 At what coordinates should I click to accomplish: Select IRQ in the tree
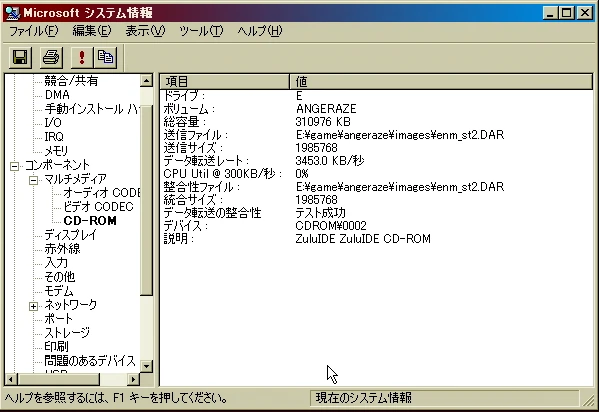click(x=54, y=137)
